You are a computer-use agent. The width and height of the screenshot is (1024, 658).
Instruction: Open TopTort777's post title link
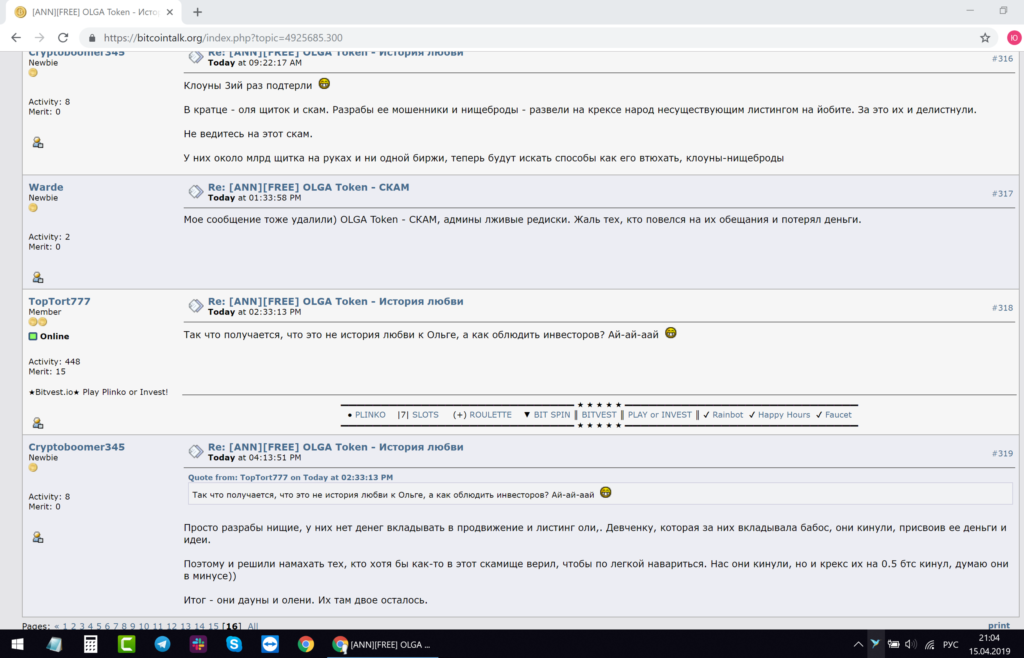click(x=336, y=302)
